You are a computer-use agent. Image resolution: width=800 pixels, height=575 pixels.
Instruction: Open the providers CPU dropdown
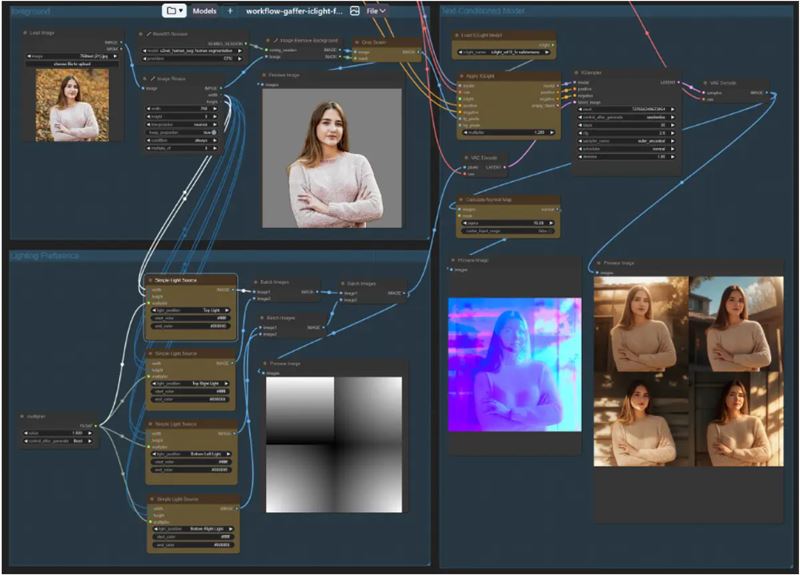click(x=192, y=59)
